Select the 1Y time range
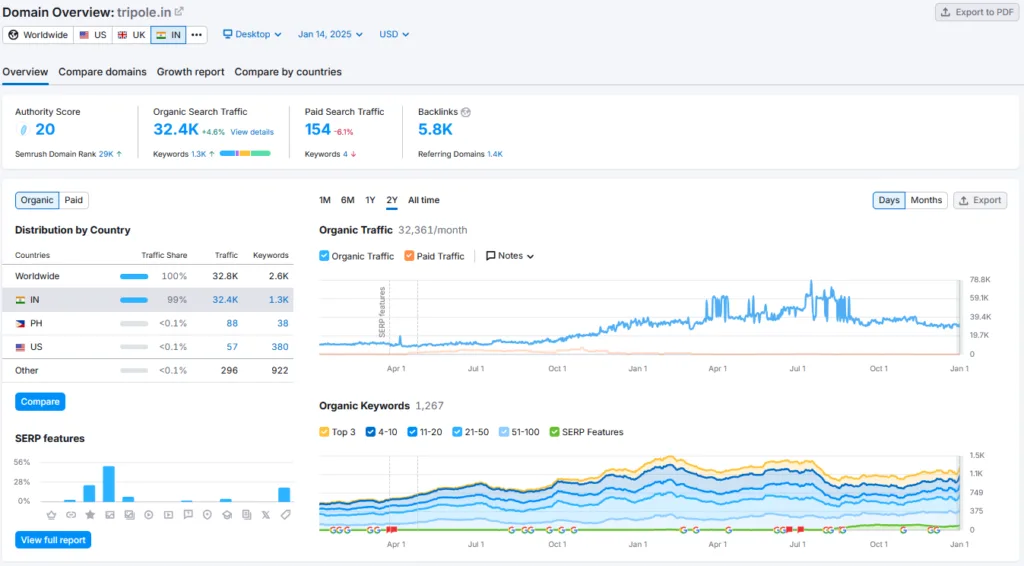The width and height of the screenshot is (1024, 566). coord(370,200)
